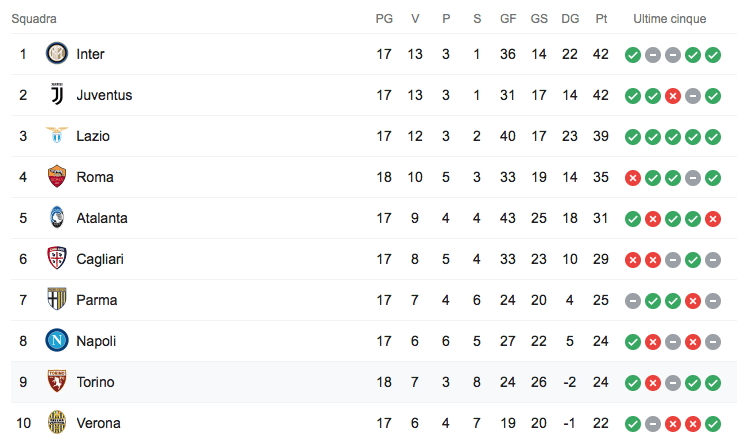Click Inter's most recent win indicator
The image size is (737, 441).
pos(712,55)
